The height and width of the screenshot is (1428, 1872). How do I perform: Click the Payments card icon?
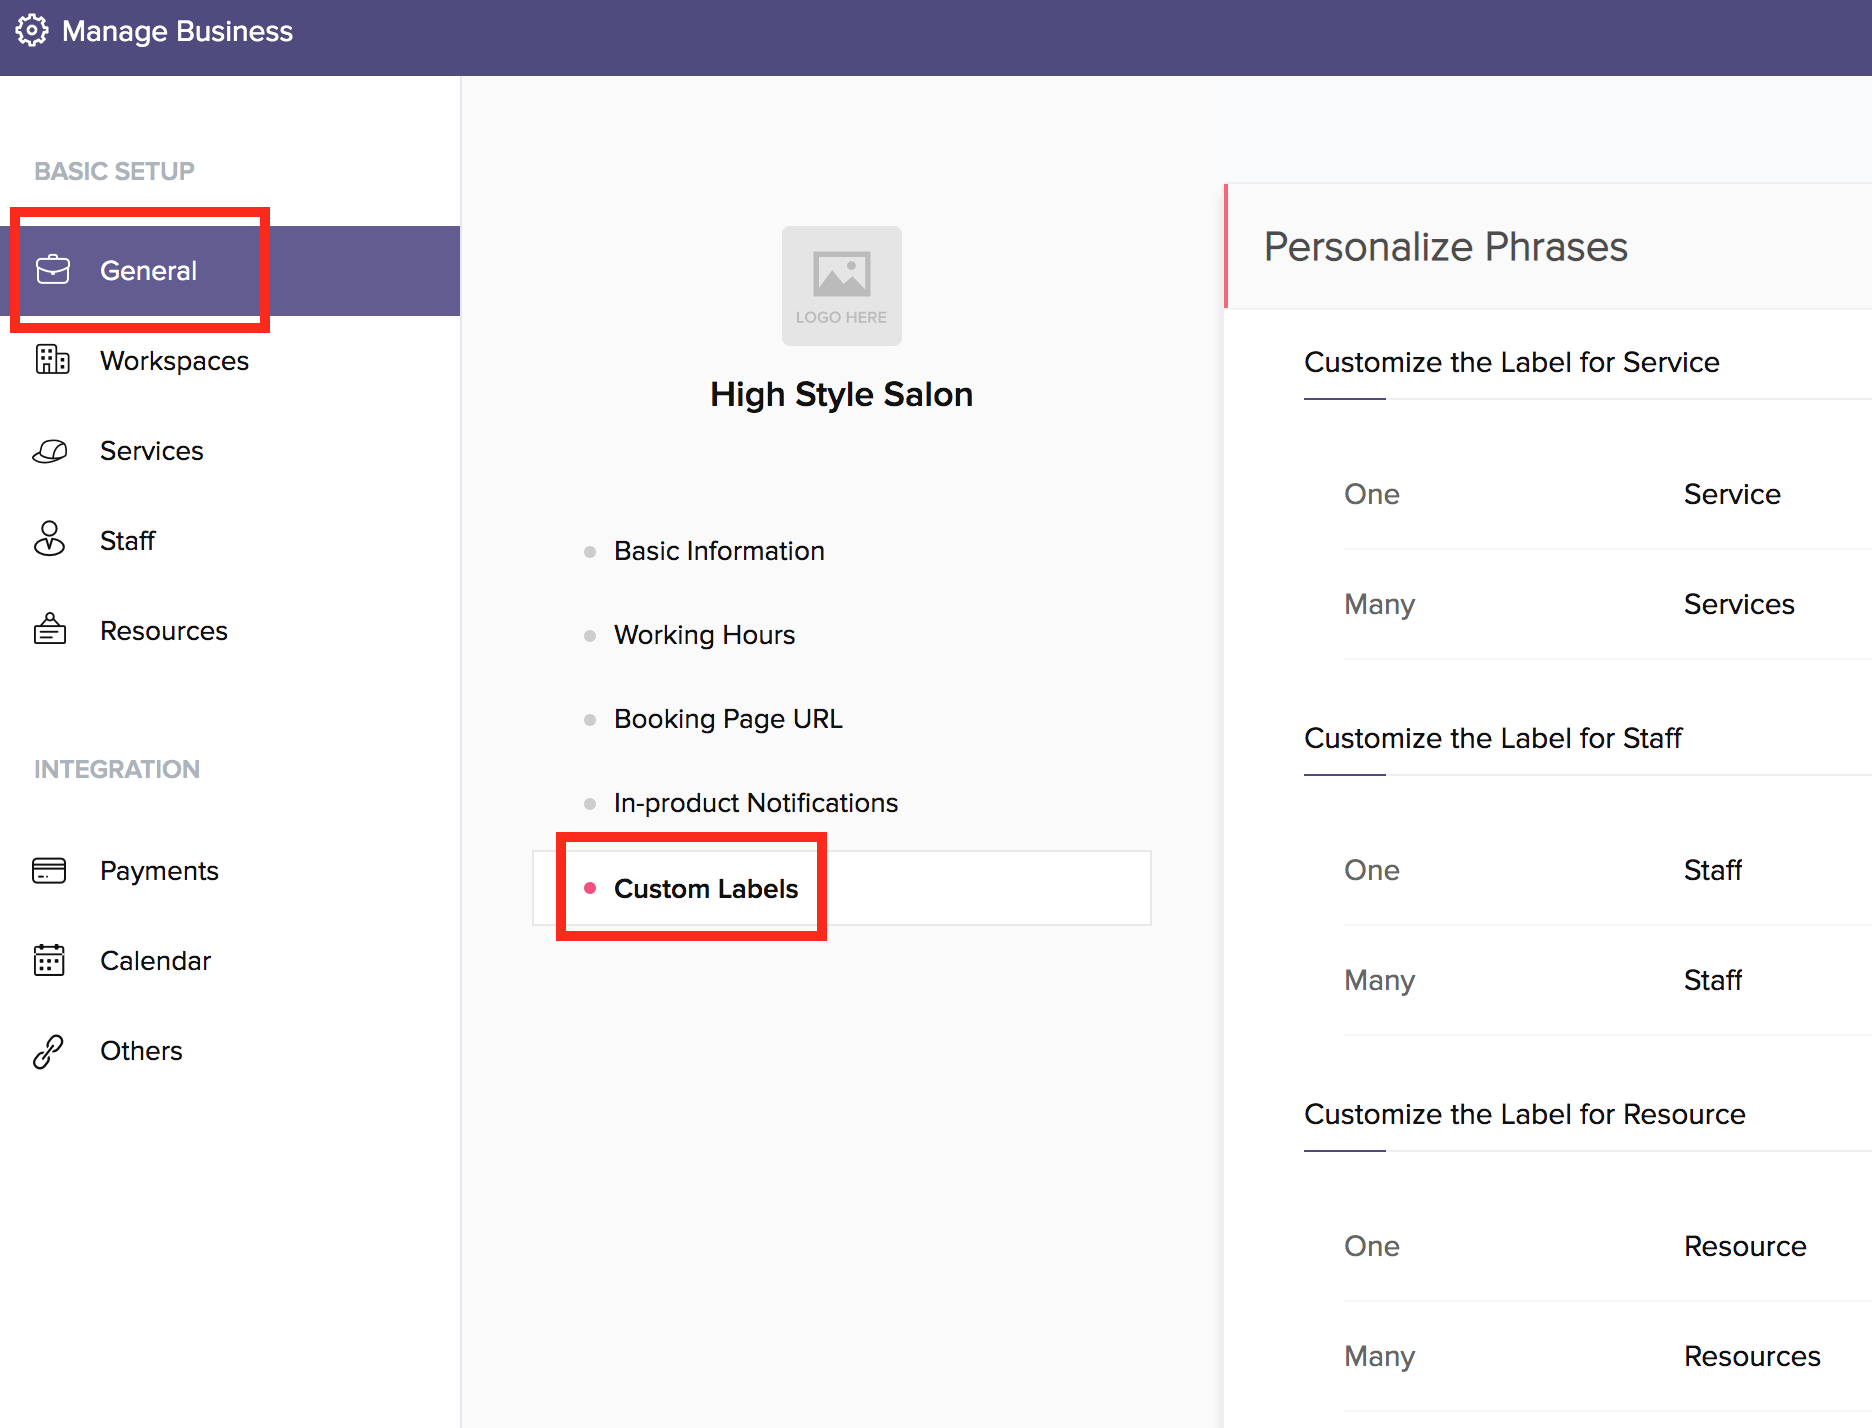[49, 871]
